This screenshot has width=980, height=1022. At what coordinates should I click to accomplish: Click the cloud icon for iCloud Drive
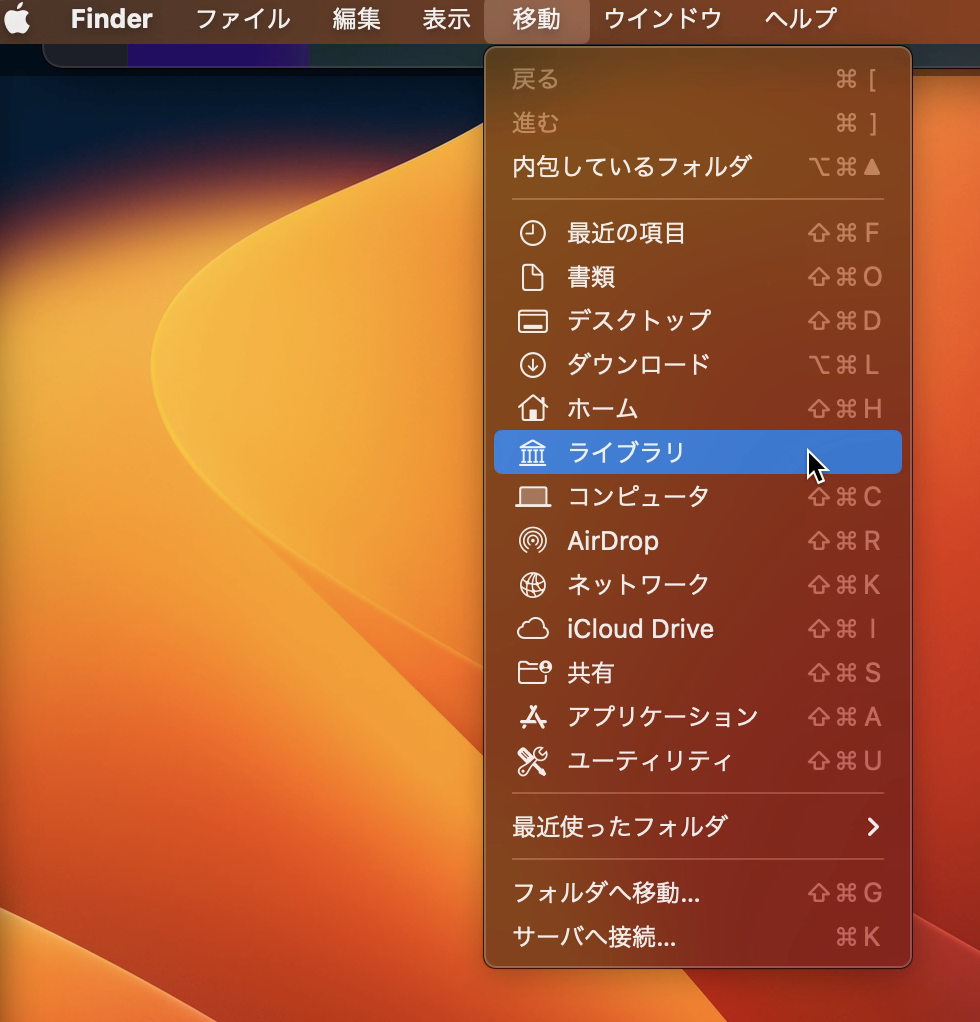(532, 629)
